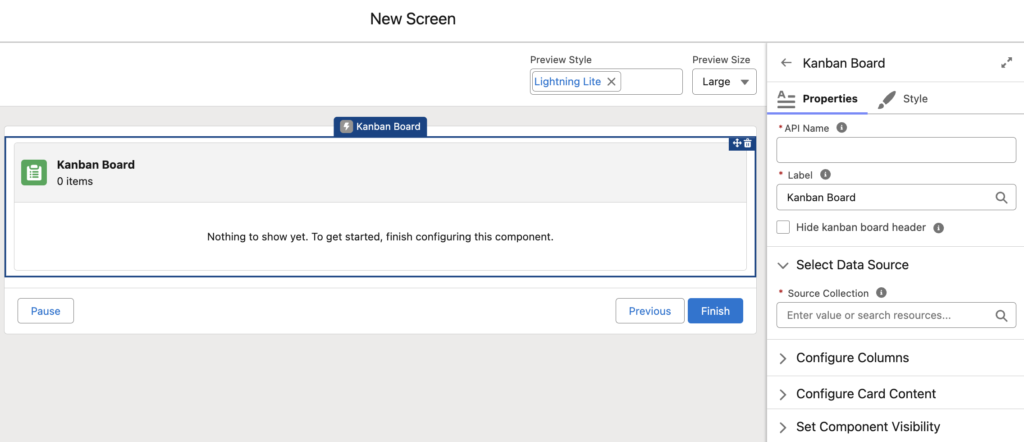Click the search icon in the Label field
This screenshot has height=442, width=1024.
coord(1001,198)
